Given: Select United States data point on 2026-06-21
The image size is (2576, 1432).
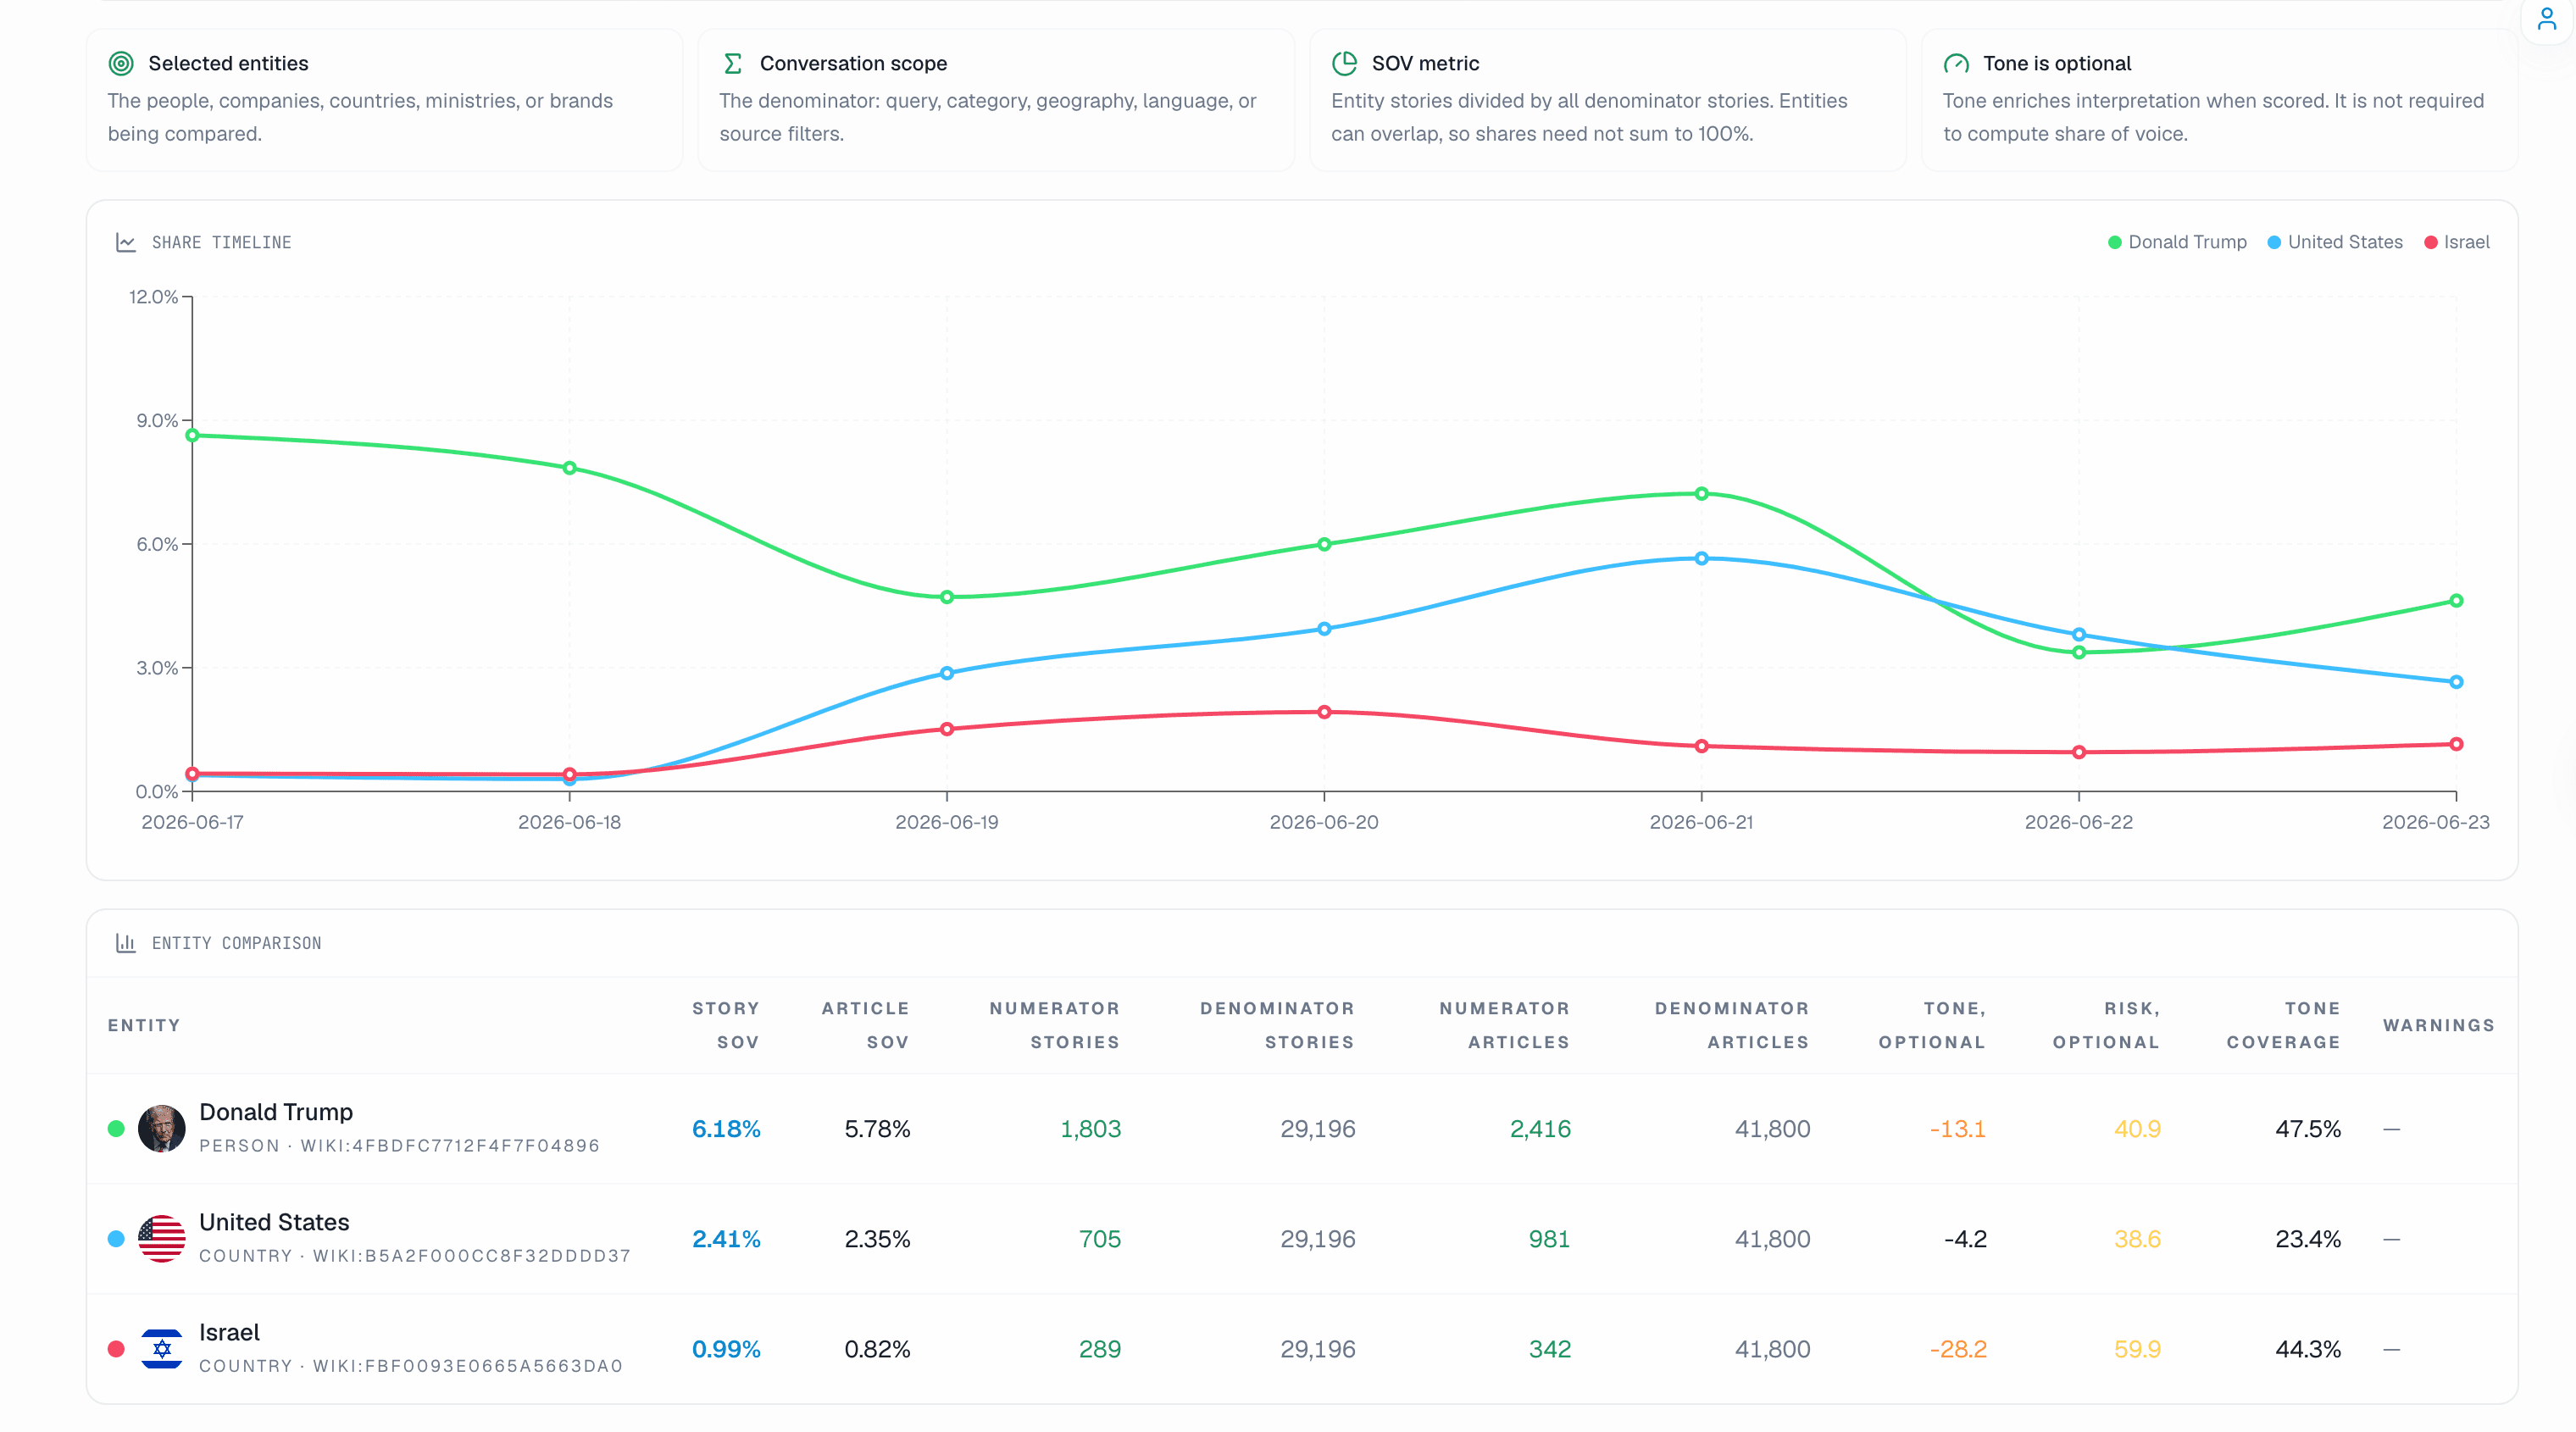Looking at the screenshot, I should [x=1701, y=558].
